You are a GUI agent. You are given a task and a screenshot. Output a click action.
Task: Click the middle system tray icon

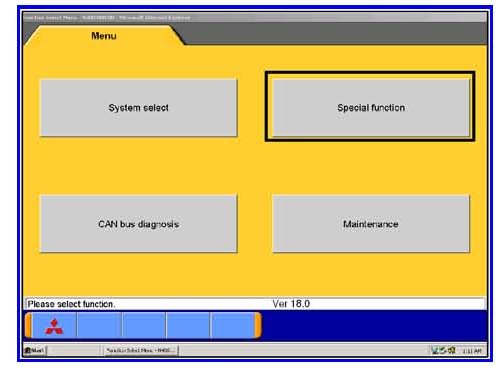click(443, 350)
